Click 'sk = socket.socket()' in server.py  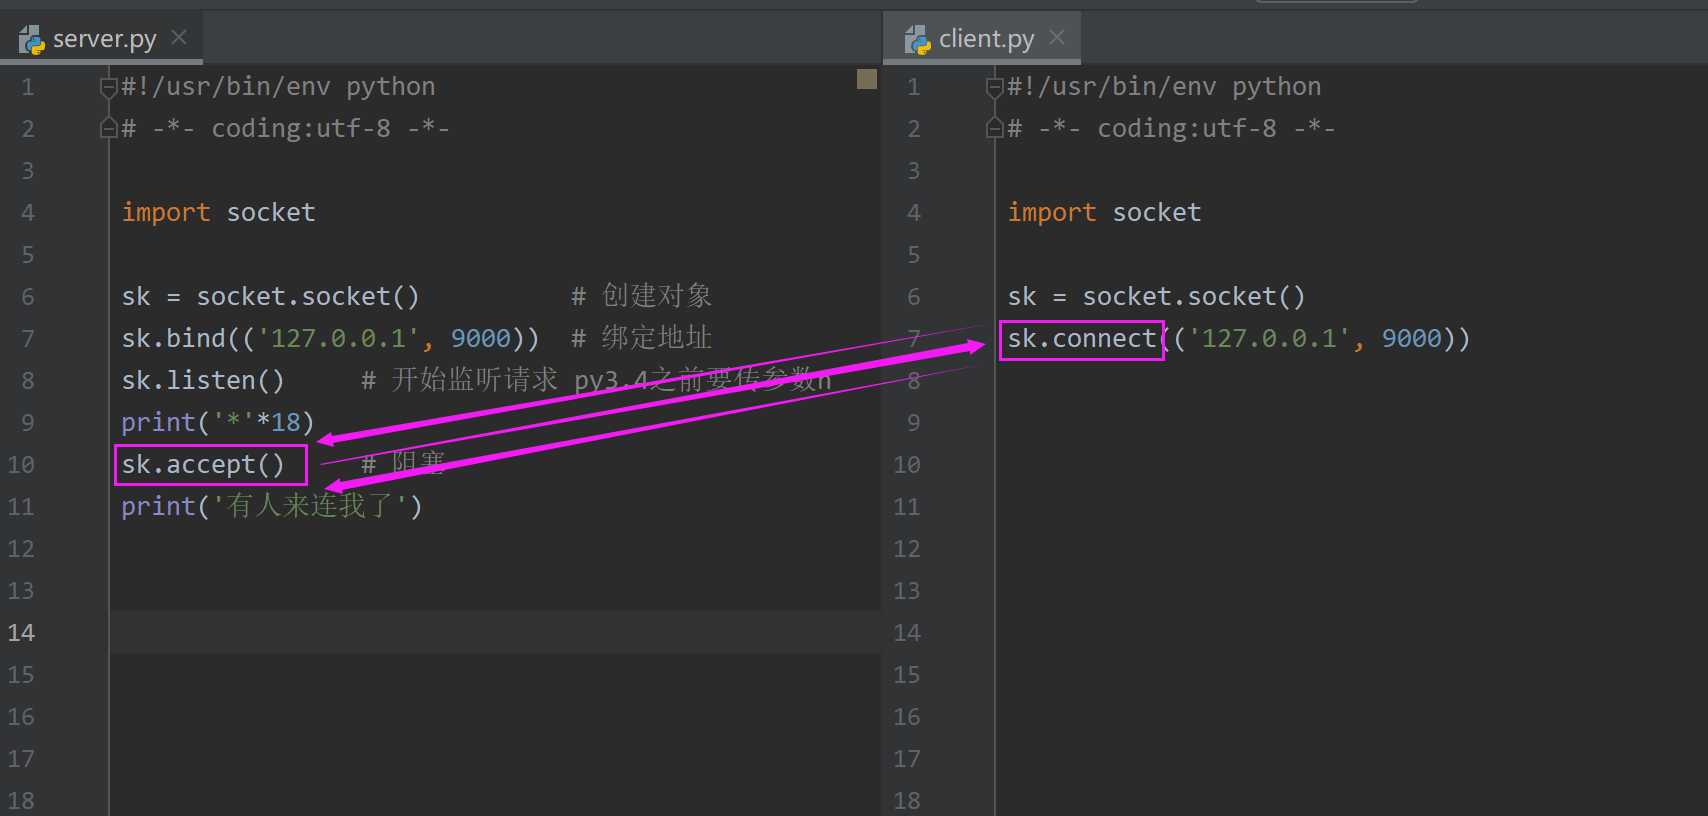coord(270,296)
